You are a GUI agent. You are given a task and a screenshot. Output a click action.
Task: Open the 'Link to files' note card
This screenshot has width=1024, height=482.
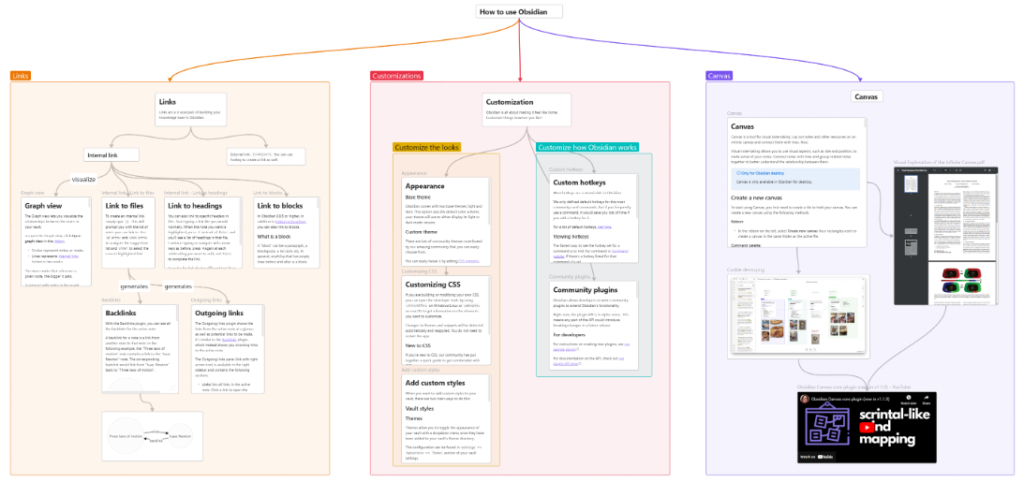pyautogui.click(x=128, y=233)
